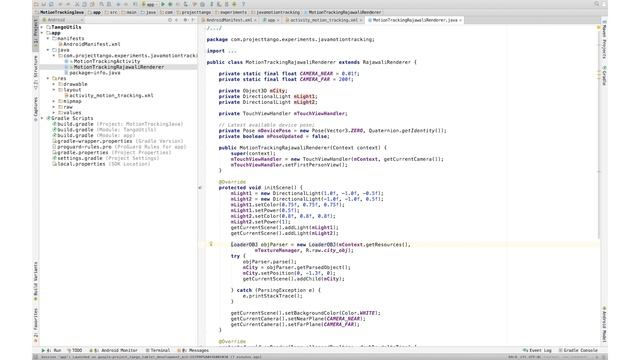Viewport: 640px width, 360px height.
Task: Open the Gradle Console
Action: tap(578, 350)
